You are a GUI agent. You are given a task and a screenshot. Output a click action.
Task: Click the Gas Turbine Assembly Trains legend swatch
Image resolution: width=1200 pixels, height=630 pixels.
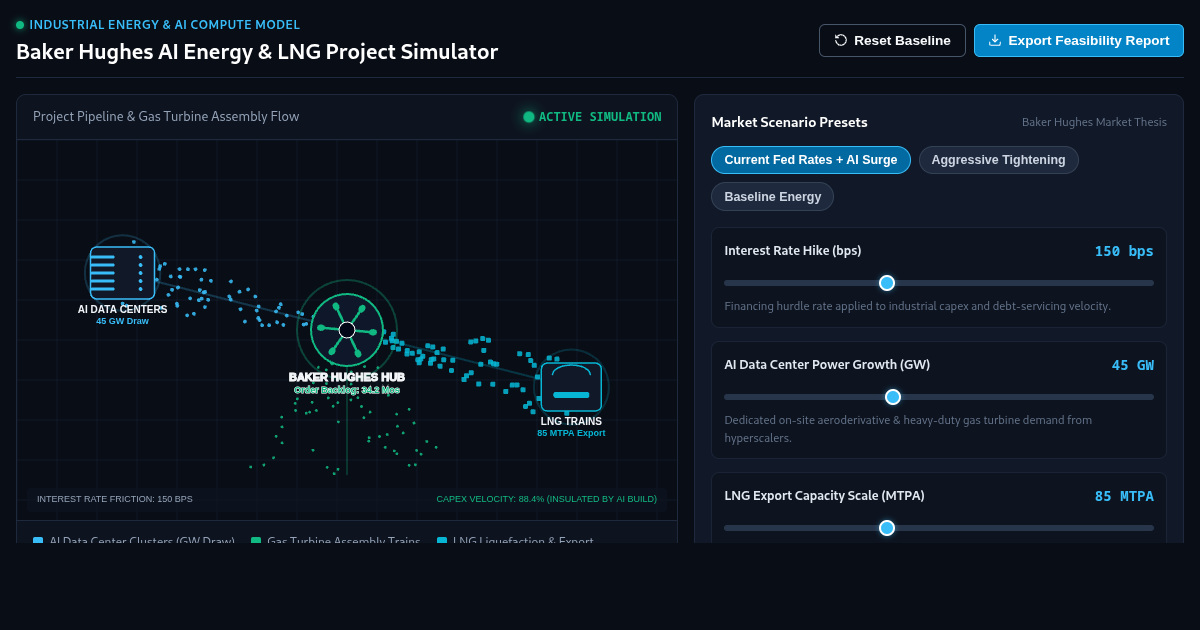256,542
